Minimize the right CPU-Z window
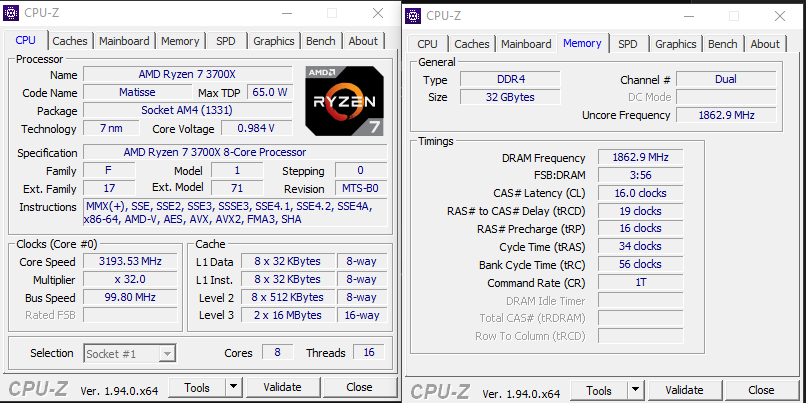Screen dimensions: 806x403 [688, 16]
